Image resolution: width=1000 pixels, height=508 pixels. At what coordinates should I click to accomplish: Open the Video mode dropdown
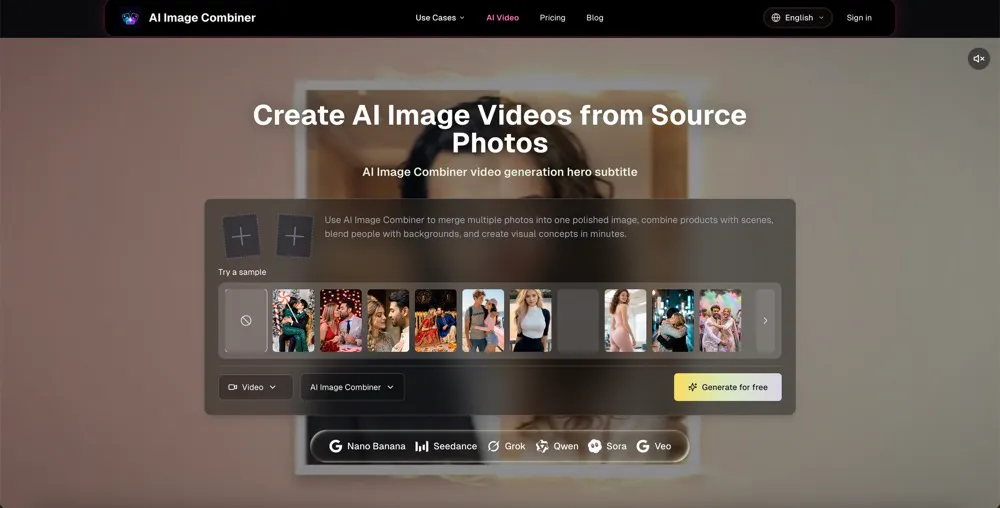click(x=255, y=387)
